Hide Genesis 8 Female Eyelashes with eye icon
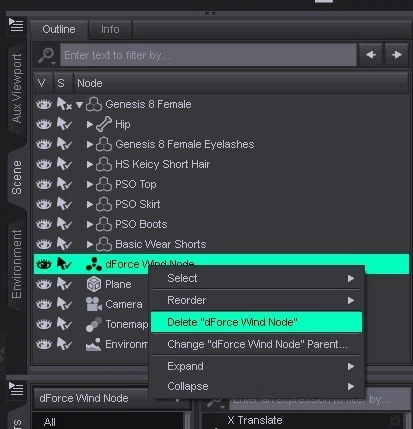The width and height of the screenshot is (413, 429). coord(44,144)
